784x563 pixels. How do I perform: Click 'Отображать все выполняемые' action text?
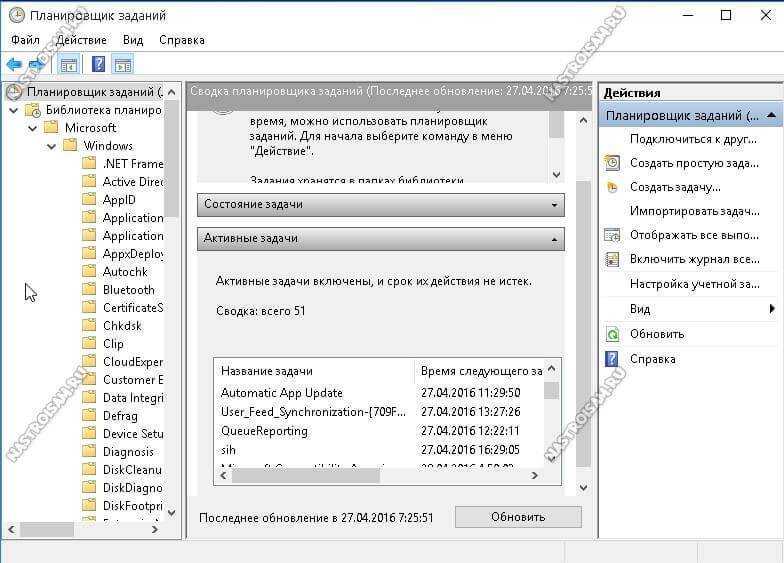click(x=694, y=235)
